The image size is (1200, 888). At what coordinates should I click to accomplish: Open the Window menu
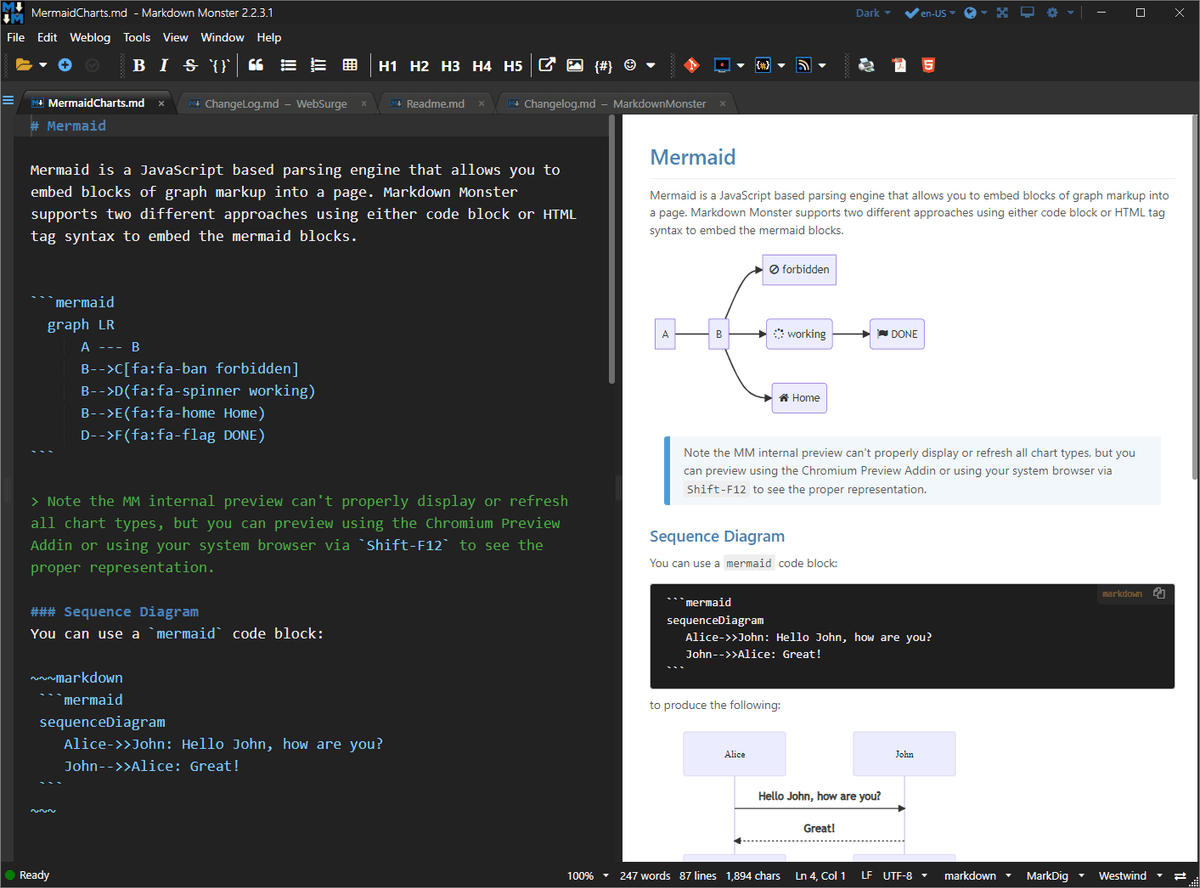[222, 37]
